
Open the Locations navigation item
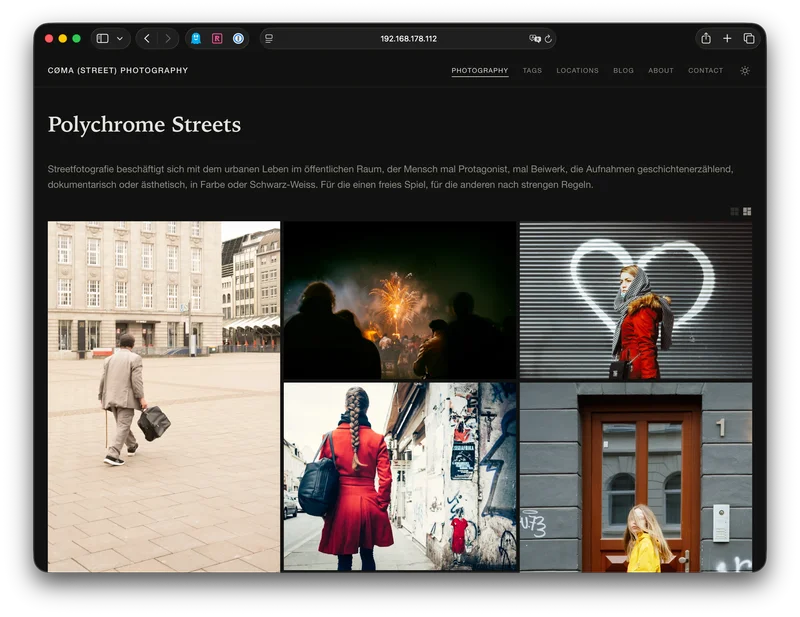tap(577, 71)
